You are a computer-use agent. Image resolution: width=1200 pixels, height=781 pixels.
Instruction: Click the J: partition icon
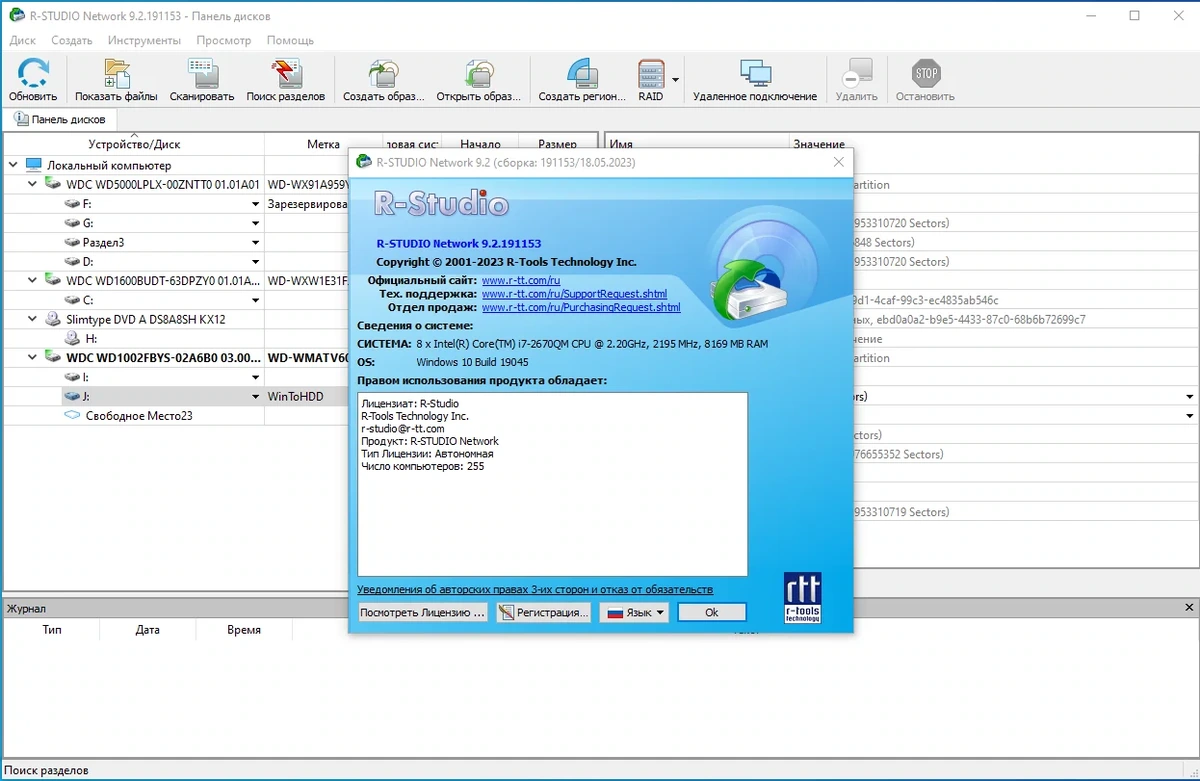pyautogui.click(x=73, y=396)
